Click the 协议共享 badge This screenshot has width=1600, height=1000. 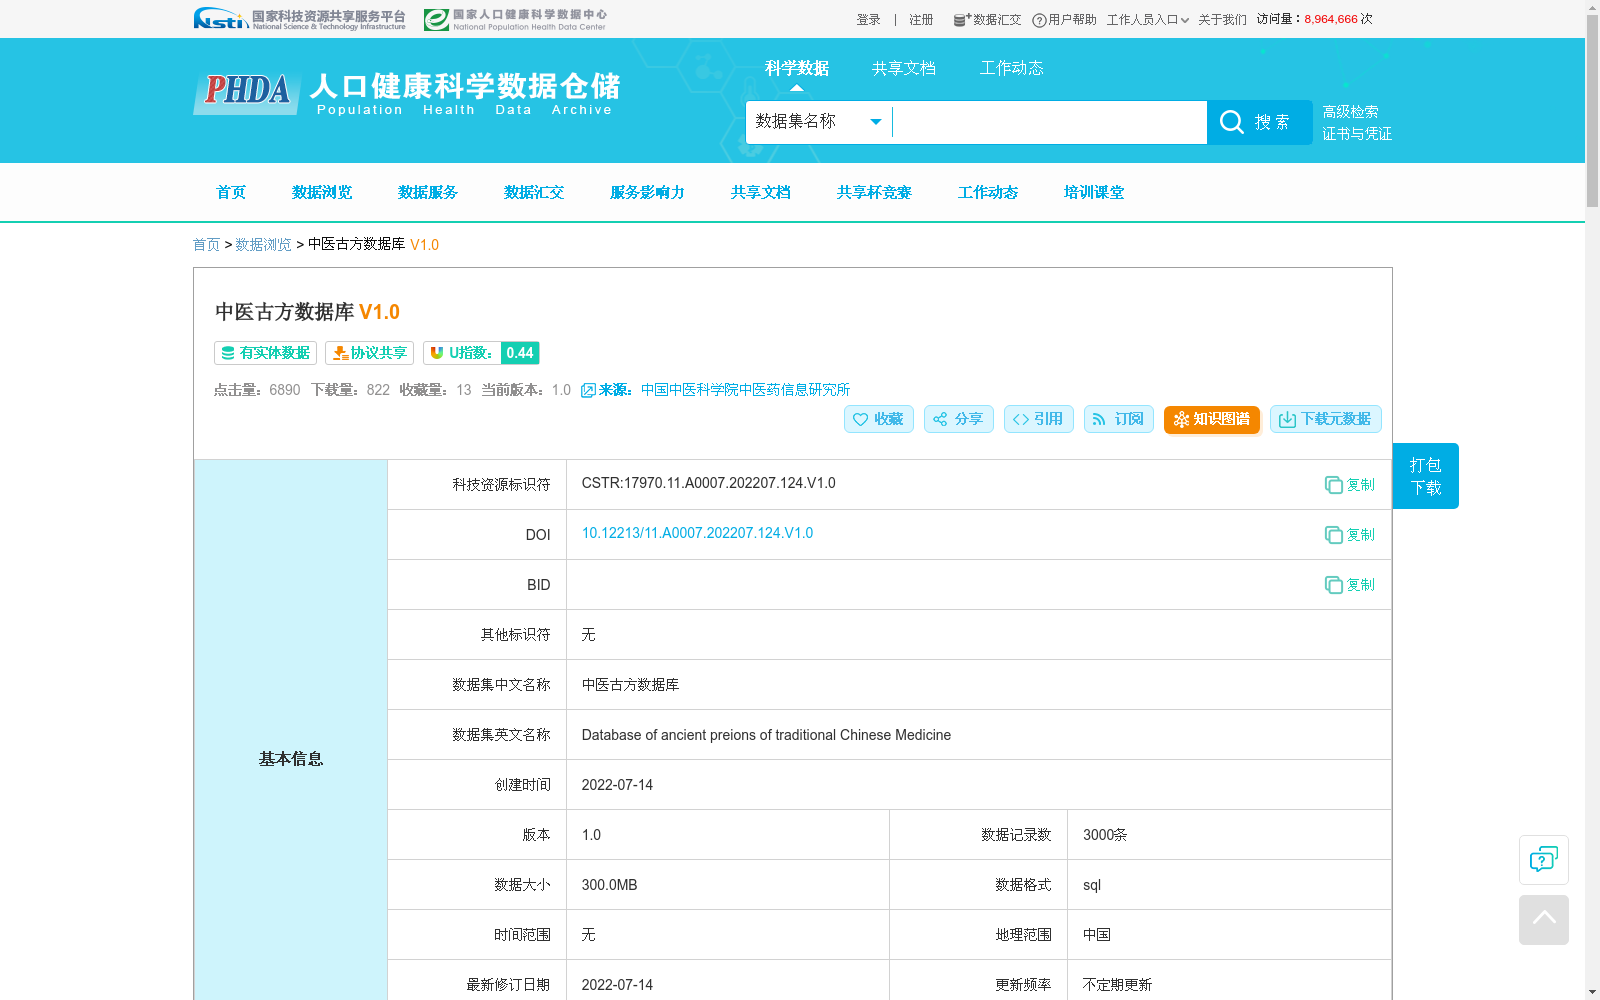pyautogui.click(x=369, y=353)
